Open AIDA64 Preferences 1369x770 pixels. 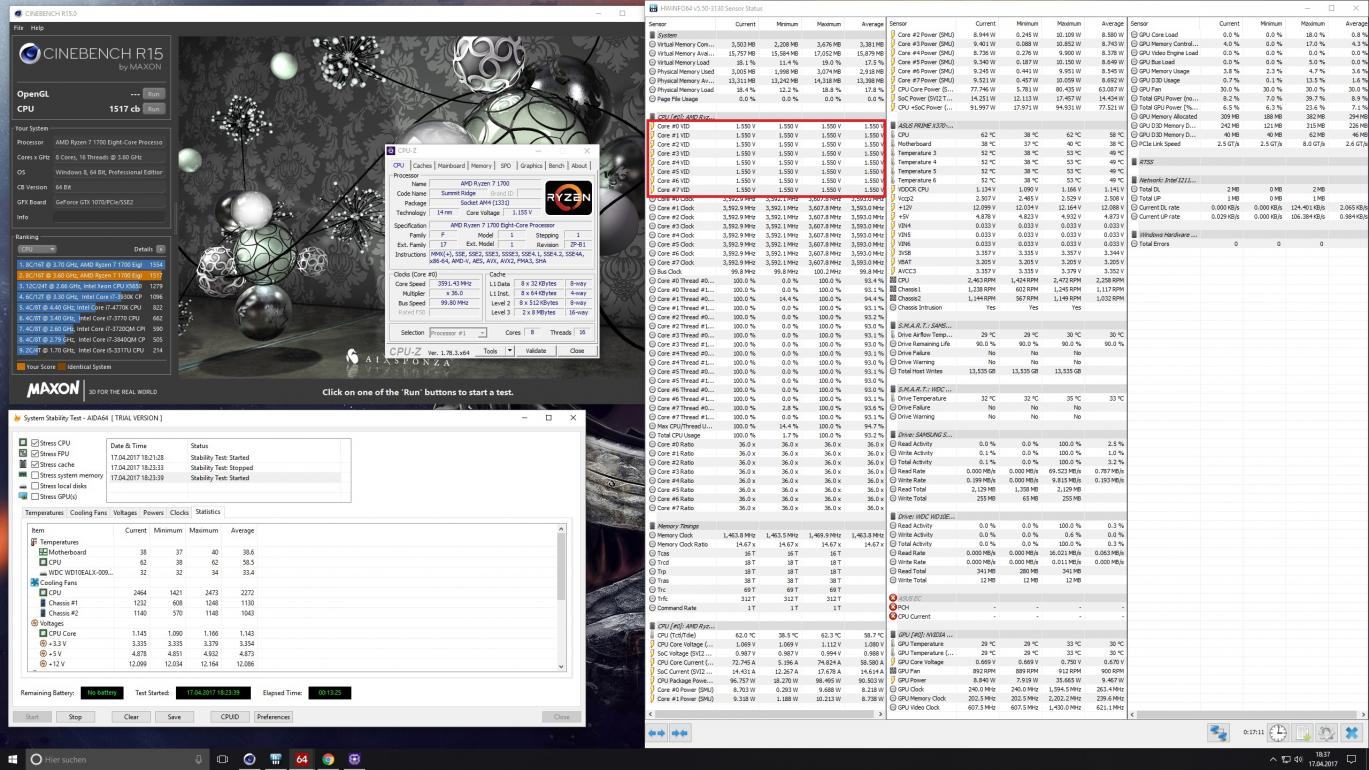pos(273,716)
